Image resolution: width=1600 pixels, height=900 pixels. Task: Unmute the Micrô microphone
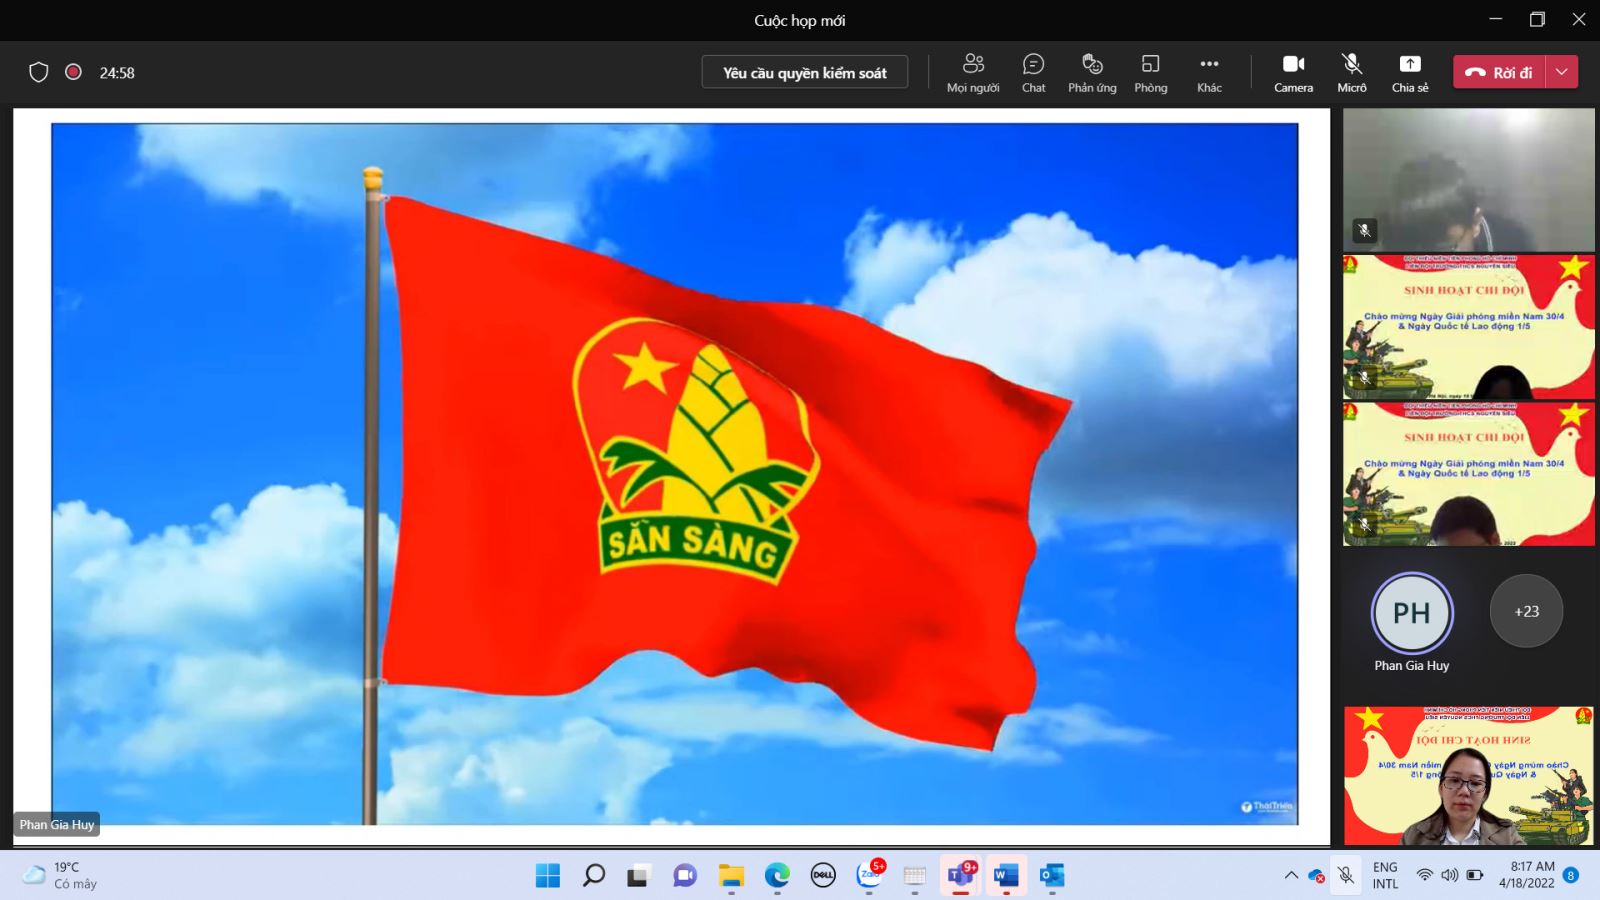[1352, 73]
